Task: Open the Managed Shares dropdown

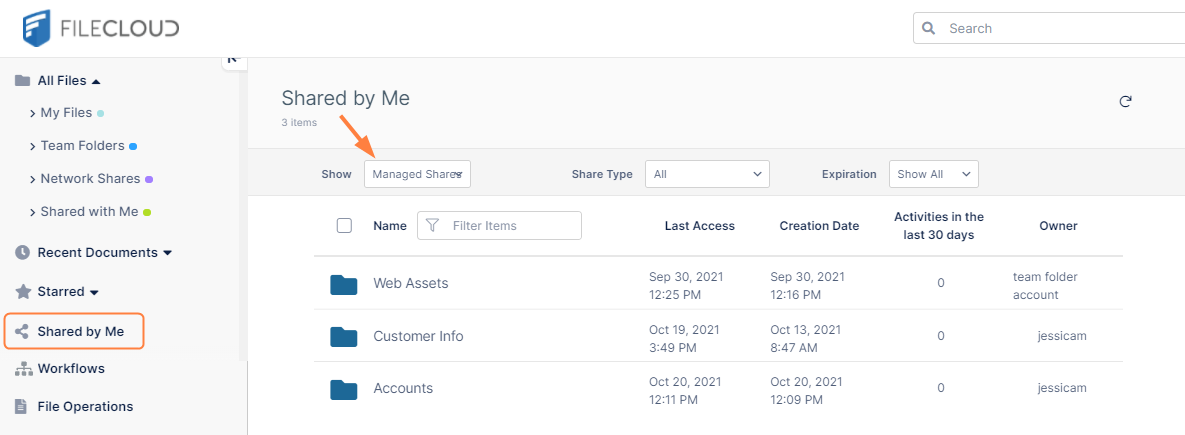Action: coord(417,174)
